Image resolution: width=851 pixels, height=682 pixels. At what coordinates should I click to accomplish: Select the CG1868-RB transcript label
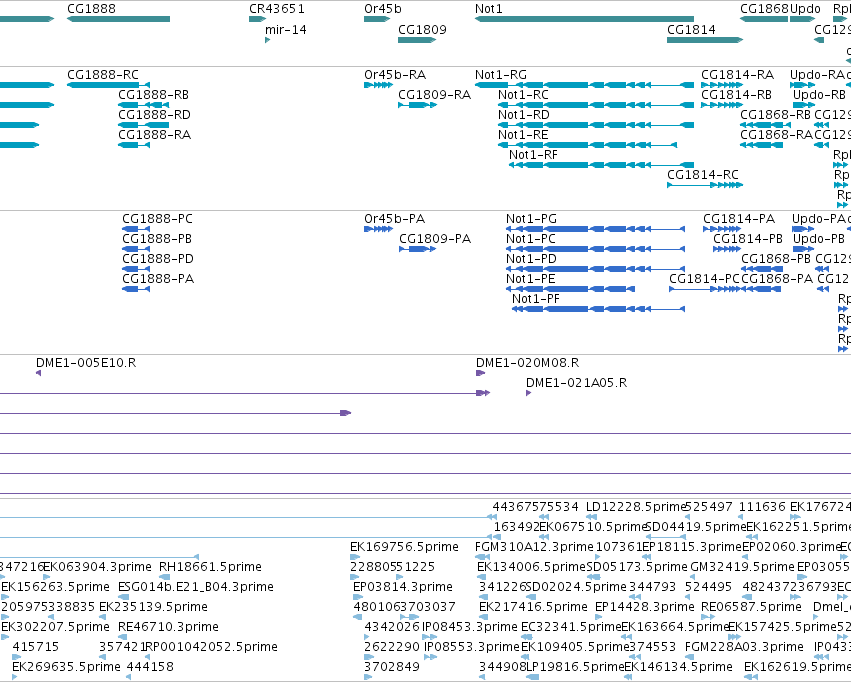tap(776, 114)
